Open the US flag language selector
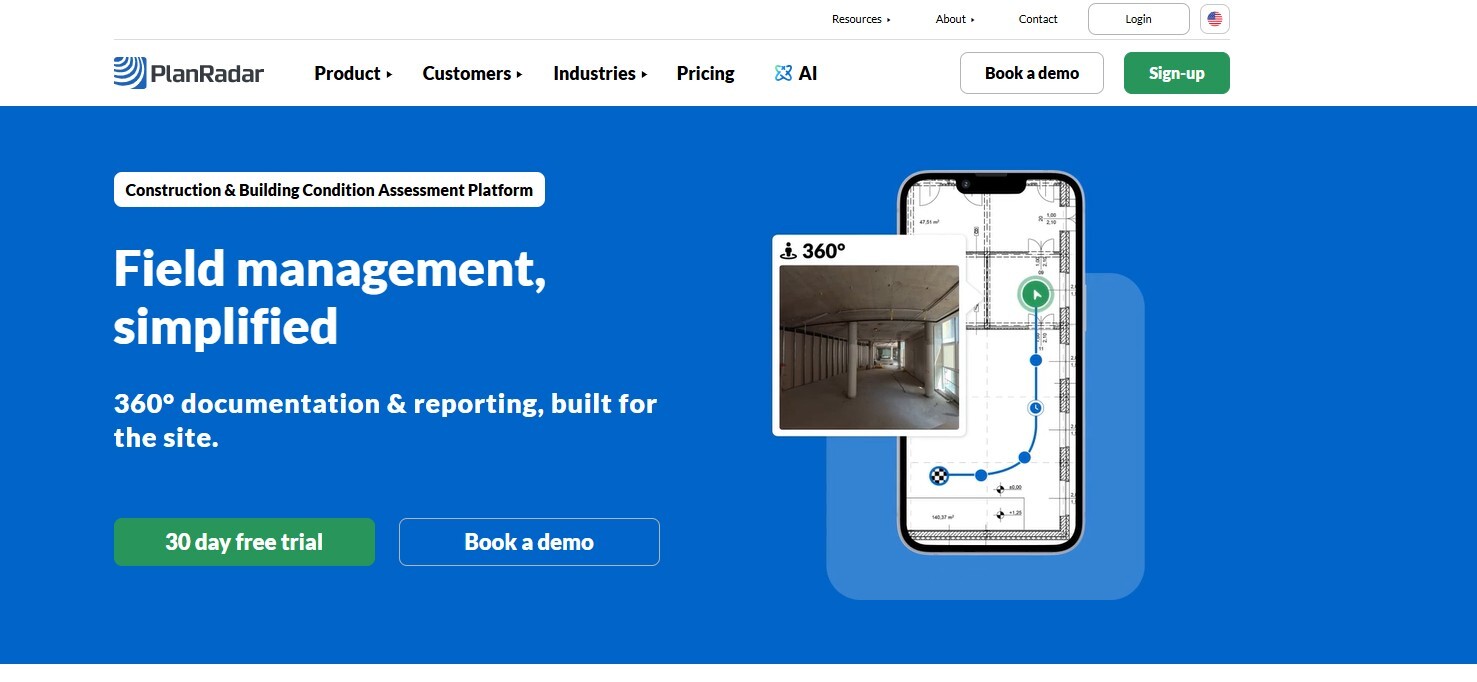 1214,19
